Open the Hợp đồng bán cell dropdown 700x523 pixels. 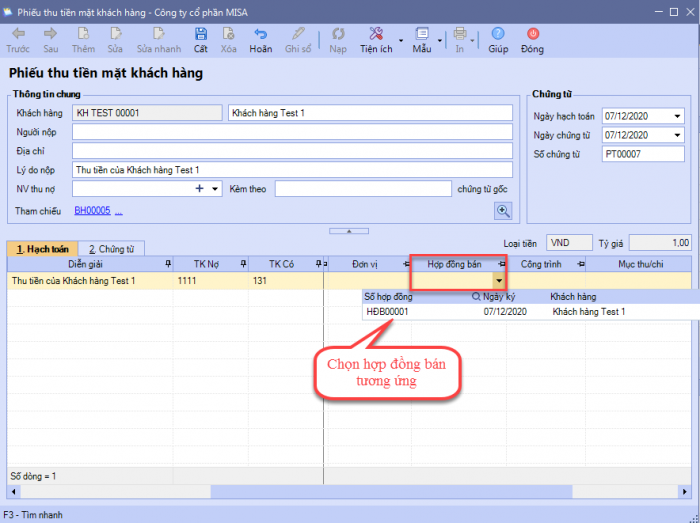pyautogui.click(x=499, y=282)
